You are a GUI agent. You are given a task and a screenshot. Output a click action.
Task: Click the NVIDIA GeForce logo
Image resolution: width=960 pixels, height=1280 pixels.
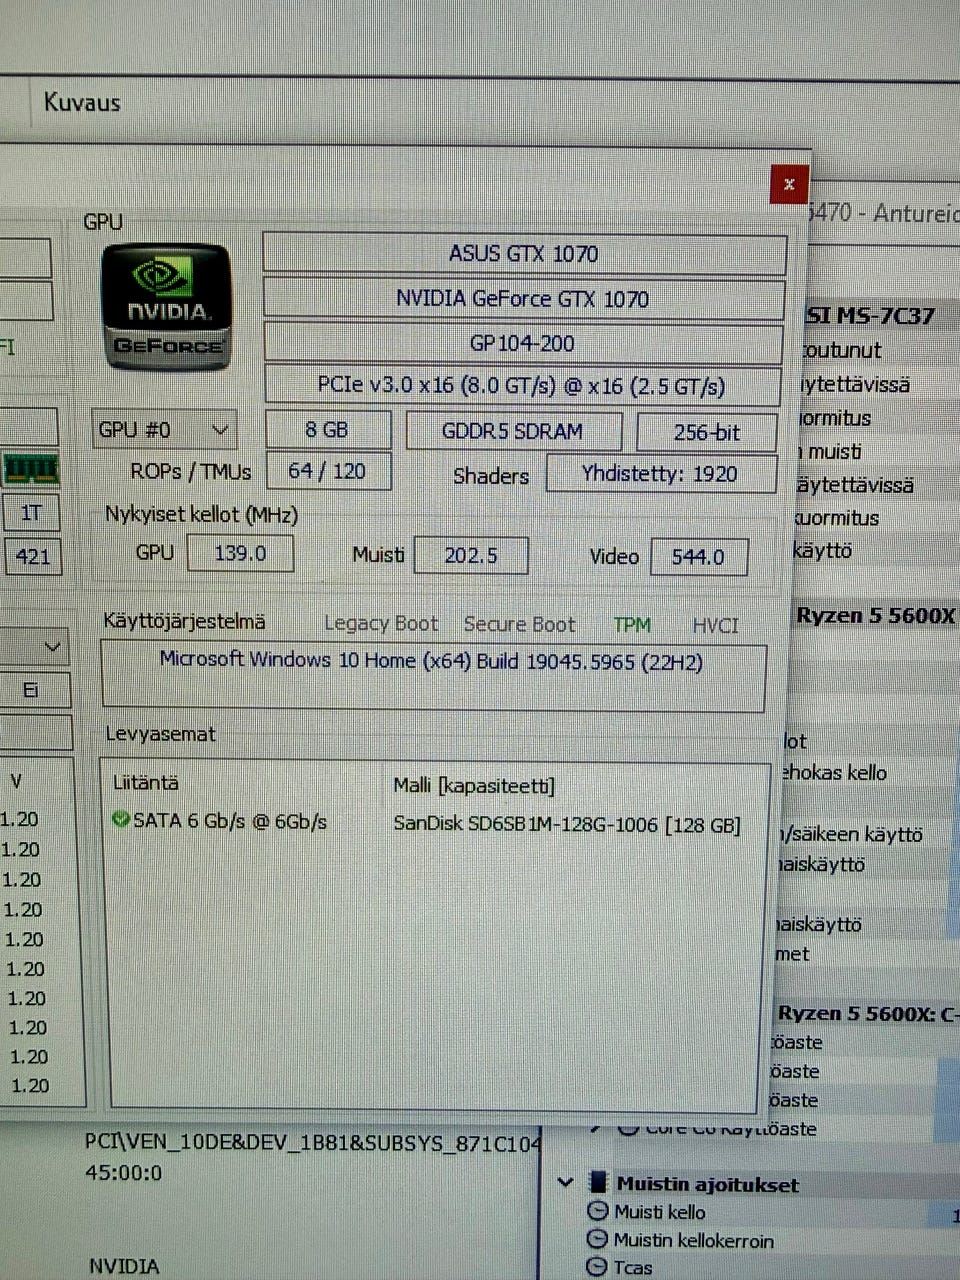click(x=167, y=305)
